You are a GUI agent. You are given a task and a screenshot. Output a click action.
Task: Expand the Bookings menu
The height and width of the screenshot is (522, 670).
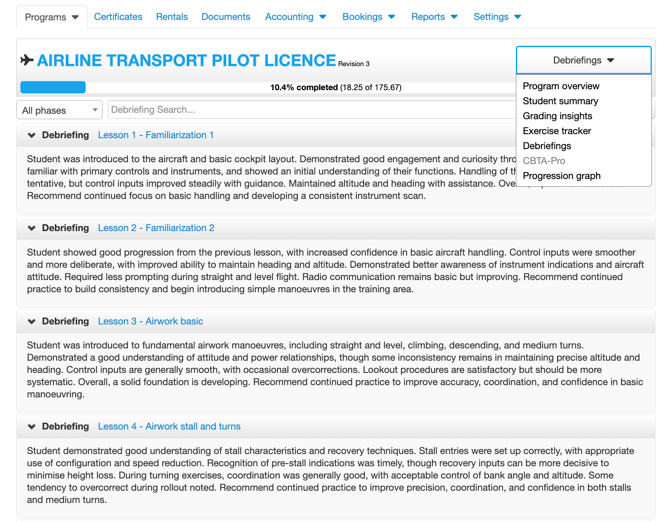pos(368,17)
